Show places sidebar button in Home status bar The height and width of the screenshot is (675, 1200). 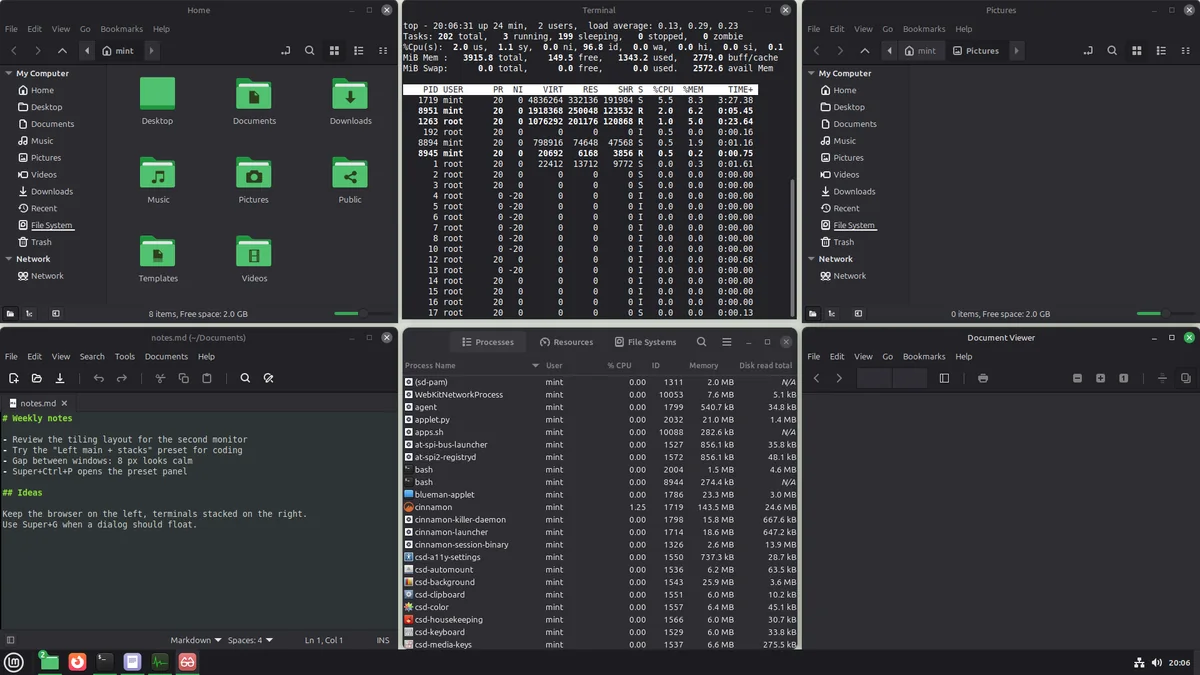coord(11,314)
